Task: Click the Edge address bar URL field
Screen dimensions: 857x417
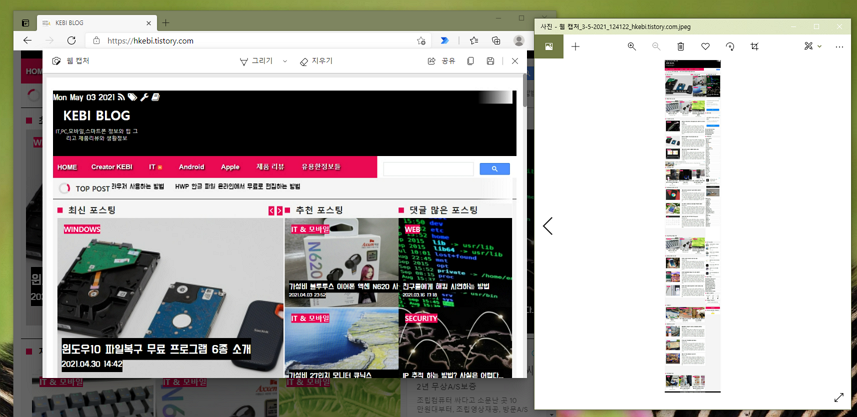Action: tap(257, 40)
